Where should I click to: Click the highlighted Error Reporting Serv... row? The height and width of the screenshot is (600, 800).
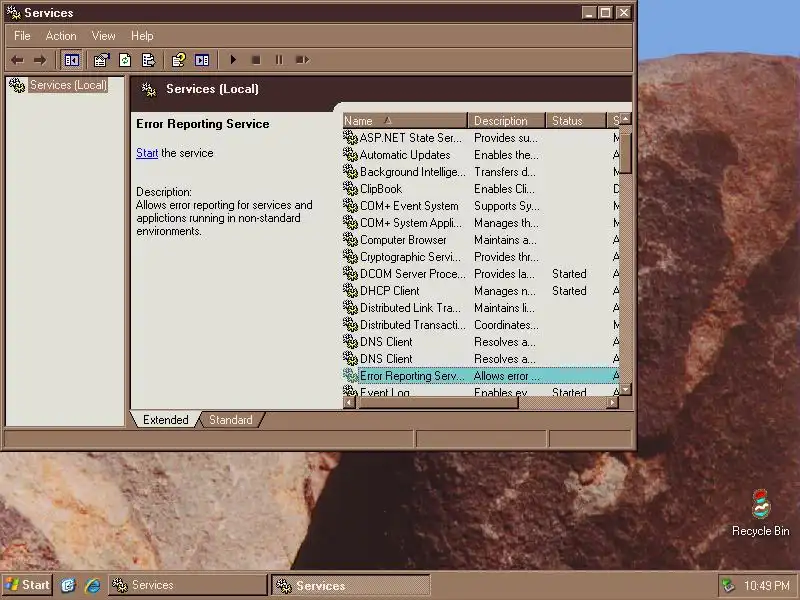click(x=481, y=376)
